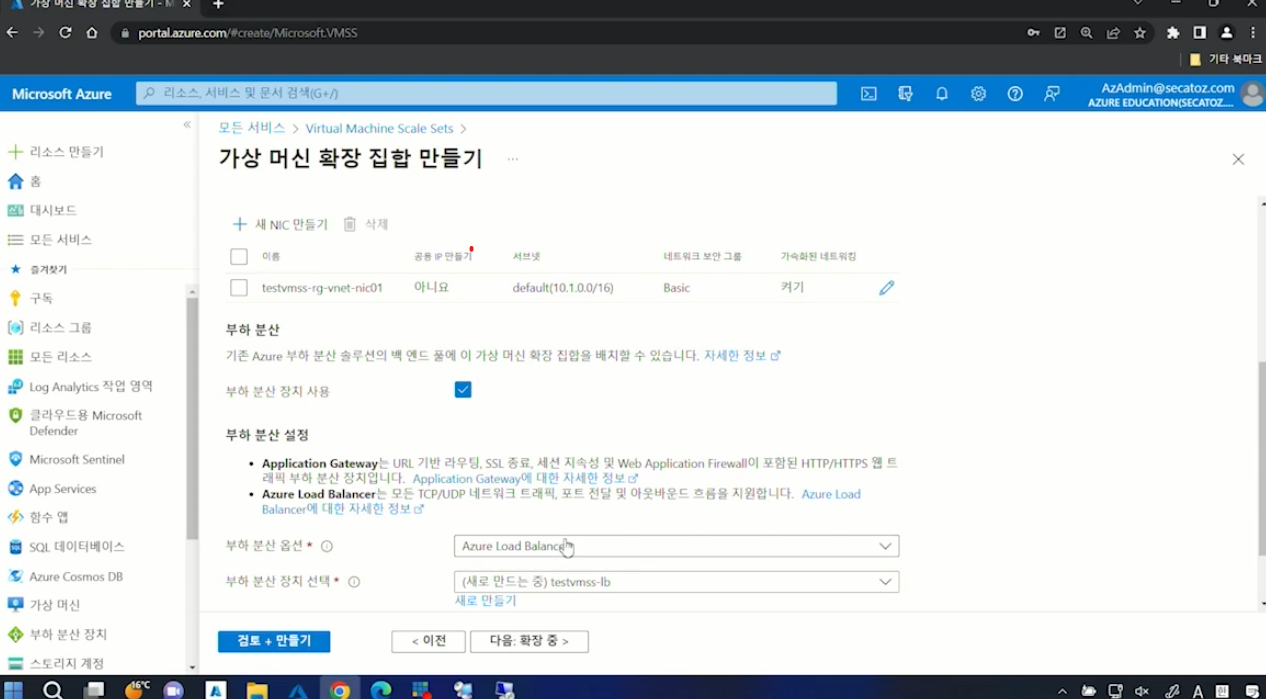
Task: Open the notifications bell
Action: point(942,94)
